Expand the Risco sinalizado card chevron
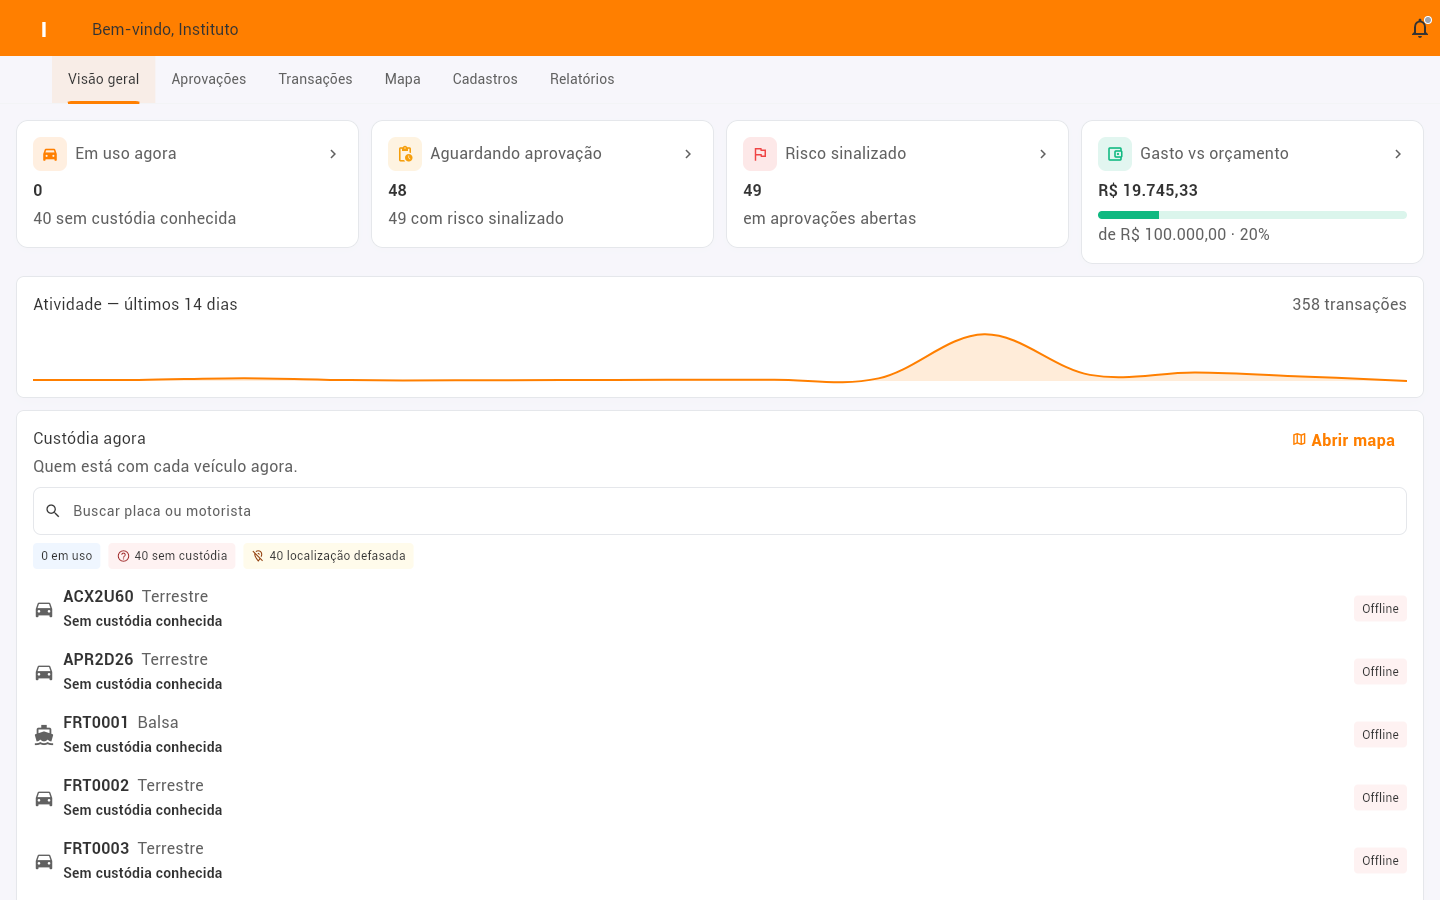 point(1043,154)
